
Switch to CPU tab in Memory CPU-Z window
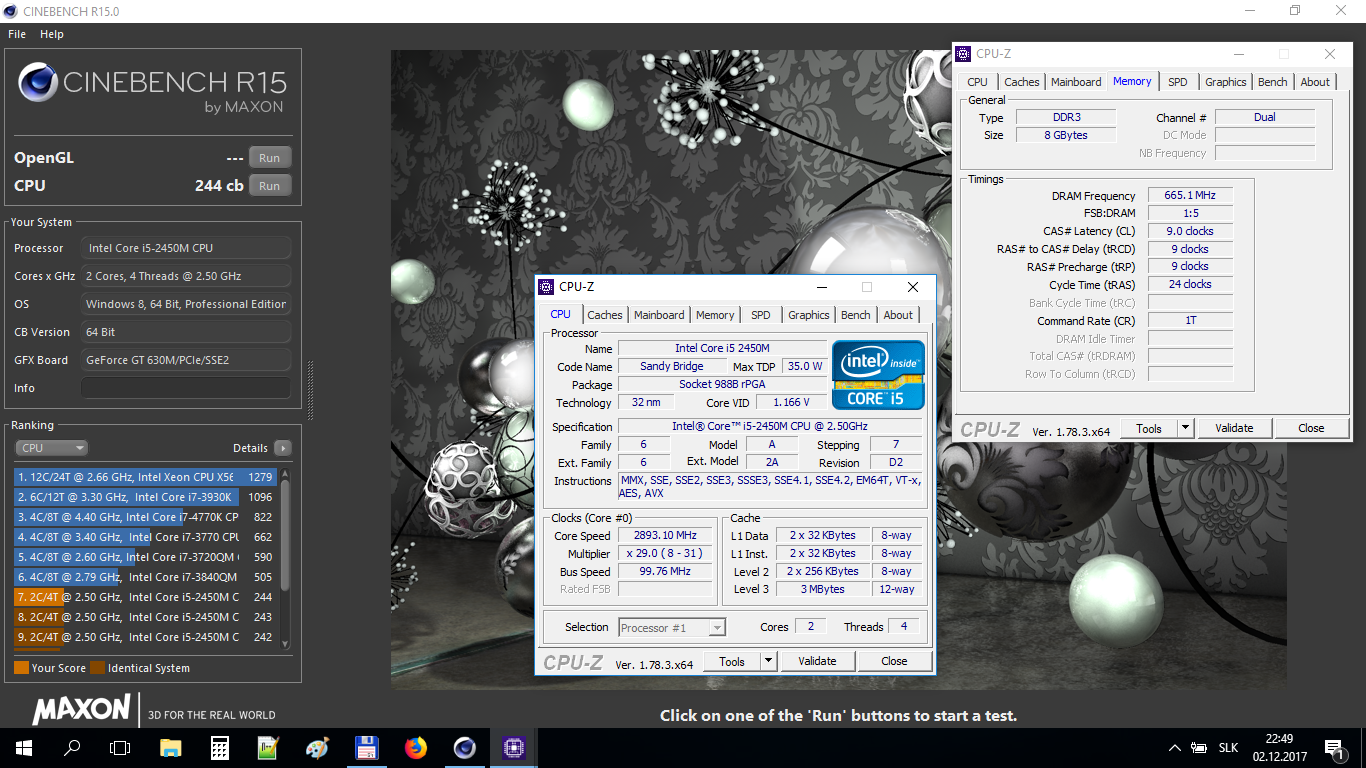[977, 82]
